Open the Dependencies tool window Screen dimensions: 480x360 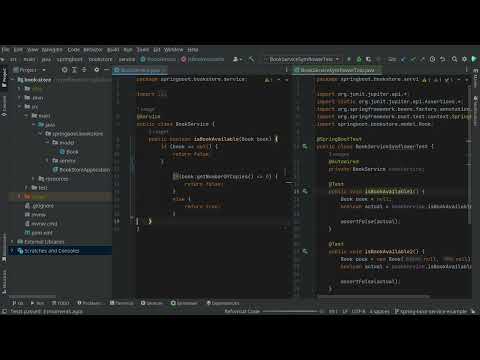click(223, 303)
